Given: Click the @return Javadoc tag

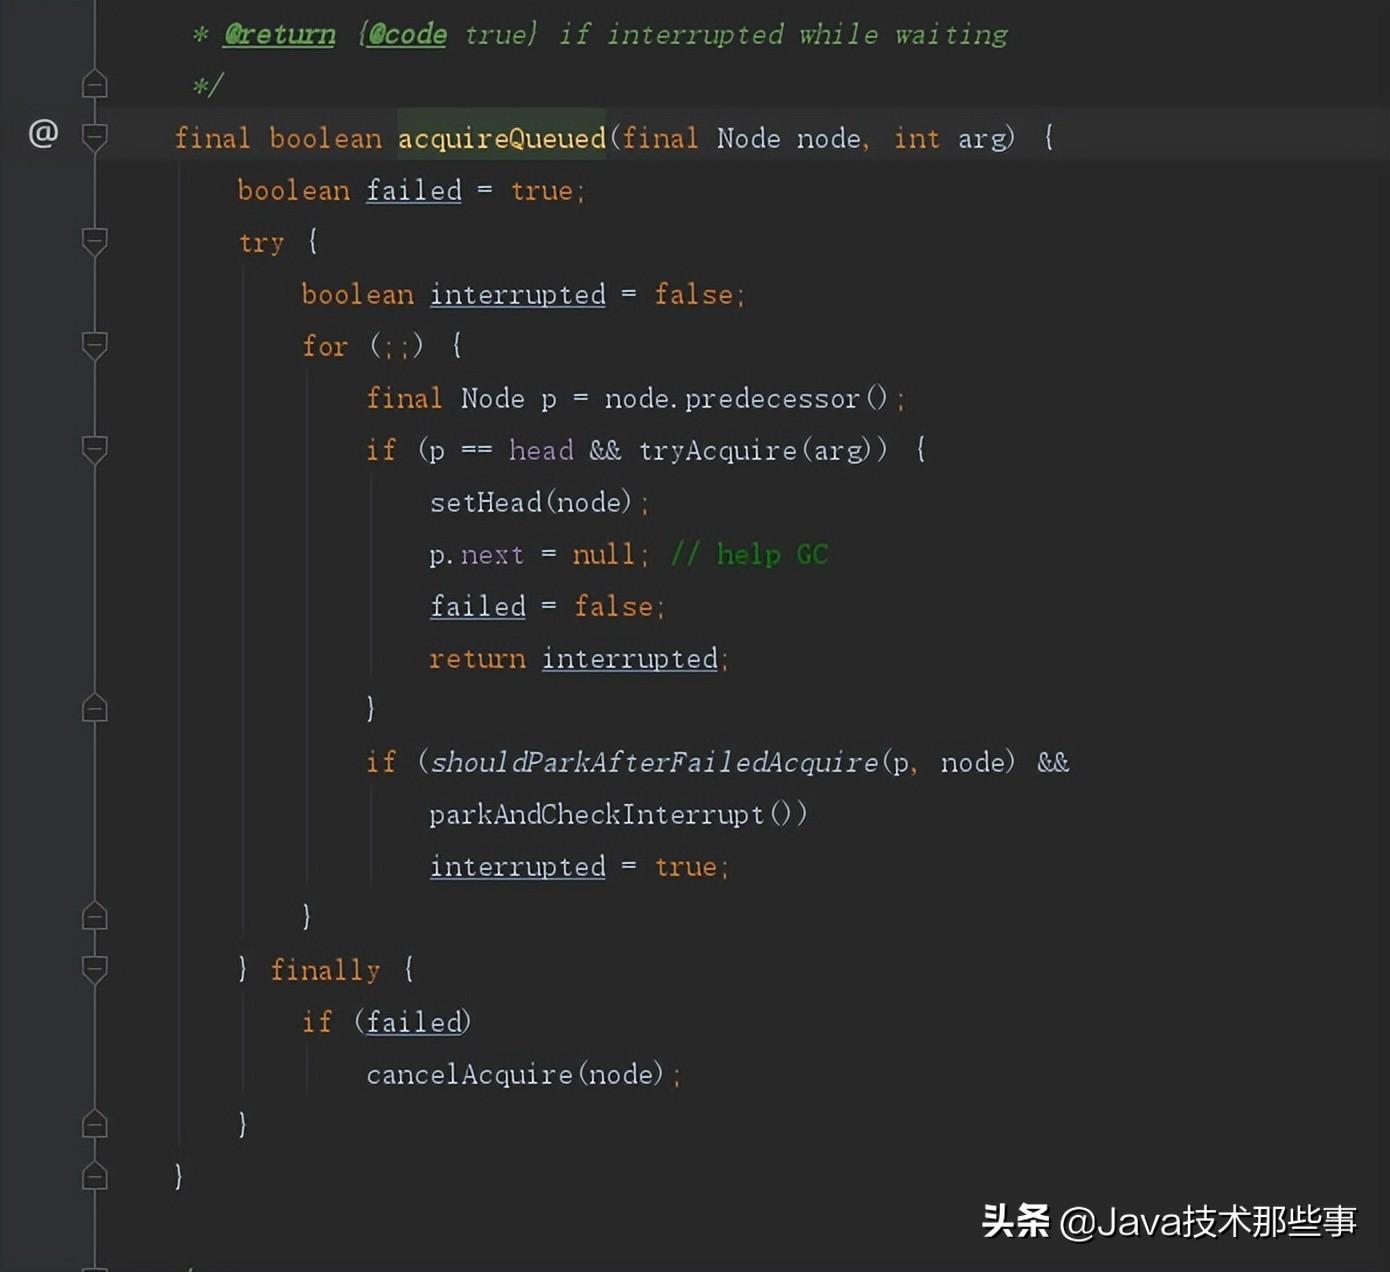Looking at the screenshot, I should pos(279,34).
